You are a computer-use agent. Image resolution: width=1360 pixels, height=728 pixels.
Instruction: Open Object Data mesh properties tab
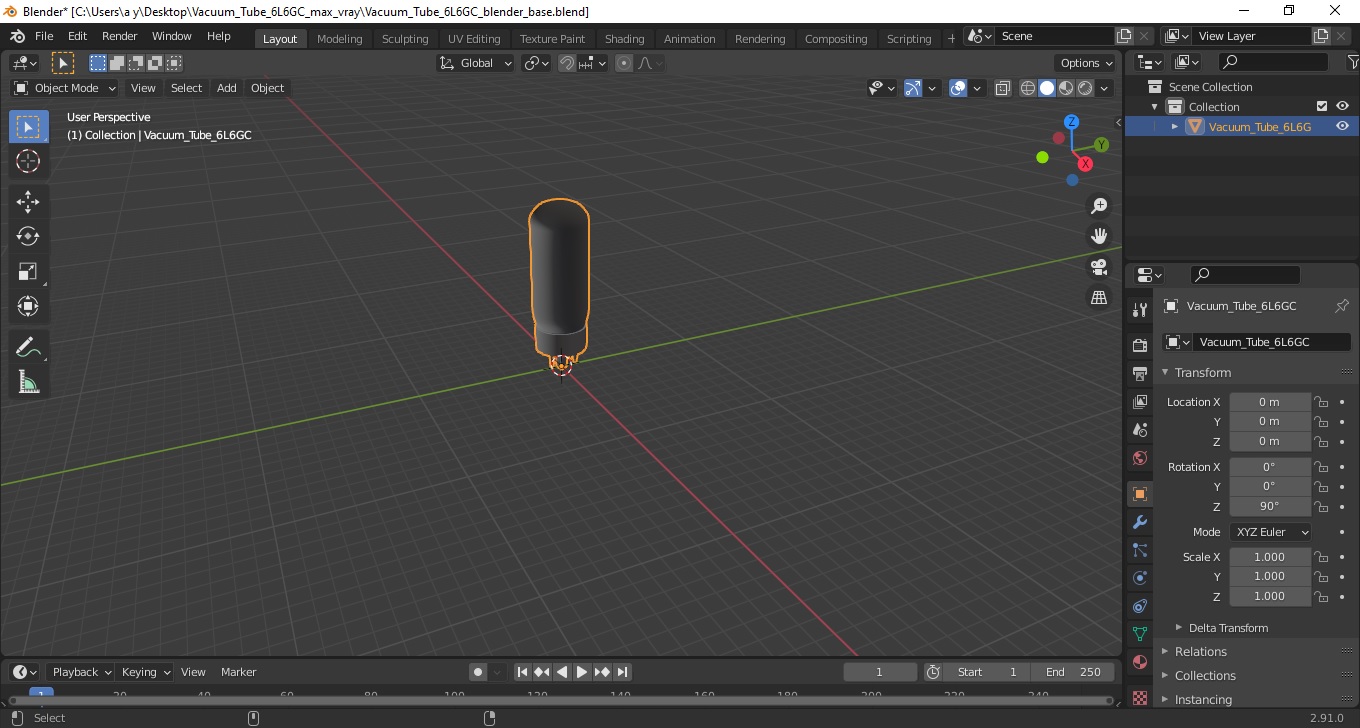pyautogui.click(x=1139, y=634)
